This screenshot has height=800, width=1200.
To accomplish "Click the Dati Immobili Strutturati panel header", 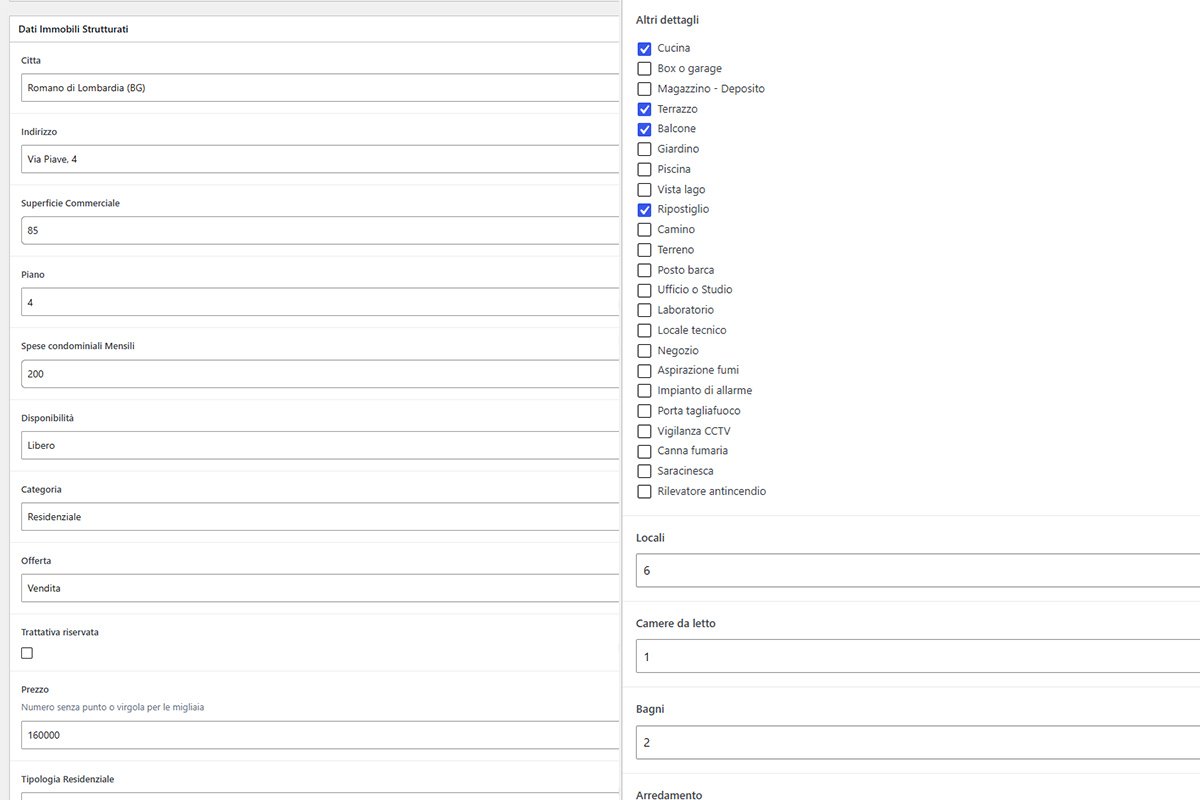I will click(x=314, y=29).
